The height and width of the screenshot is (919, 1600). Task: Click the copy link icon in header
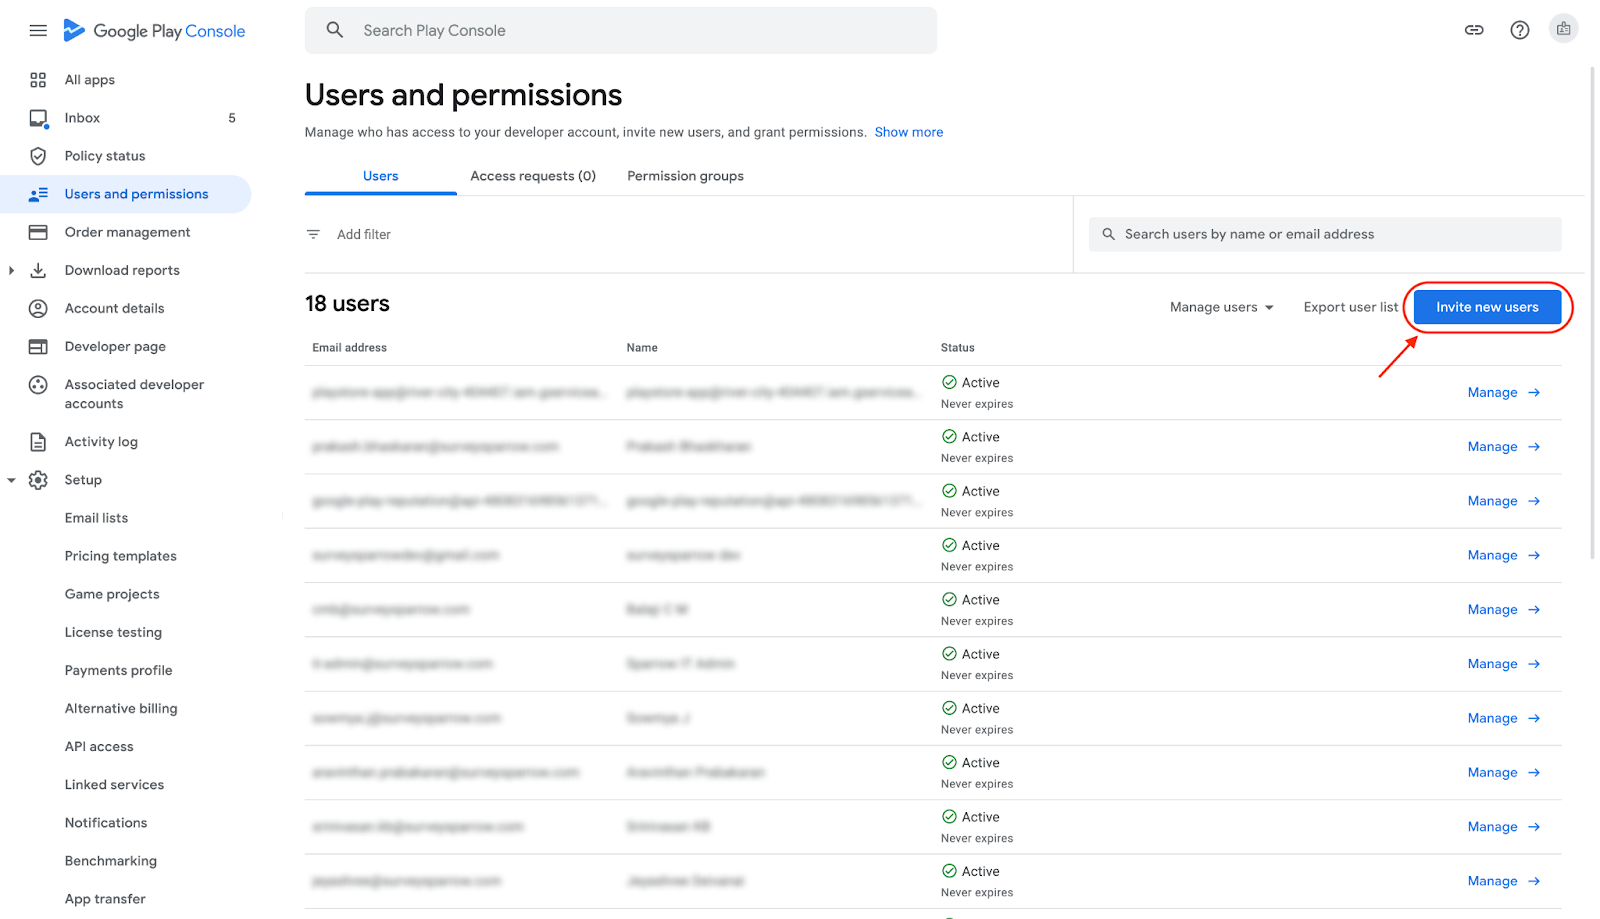pyautogui.click(x=1474, y=30)
